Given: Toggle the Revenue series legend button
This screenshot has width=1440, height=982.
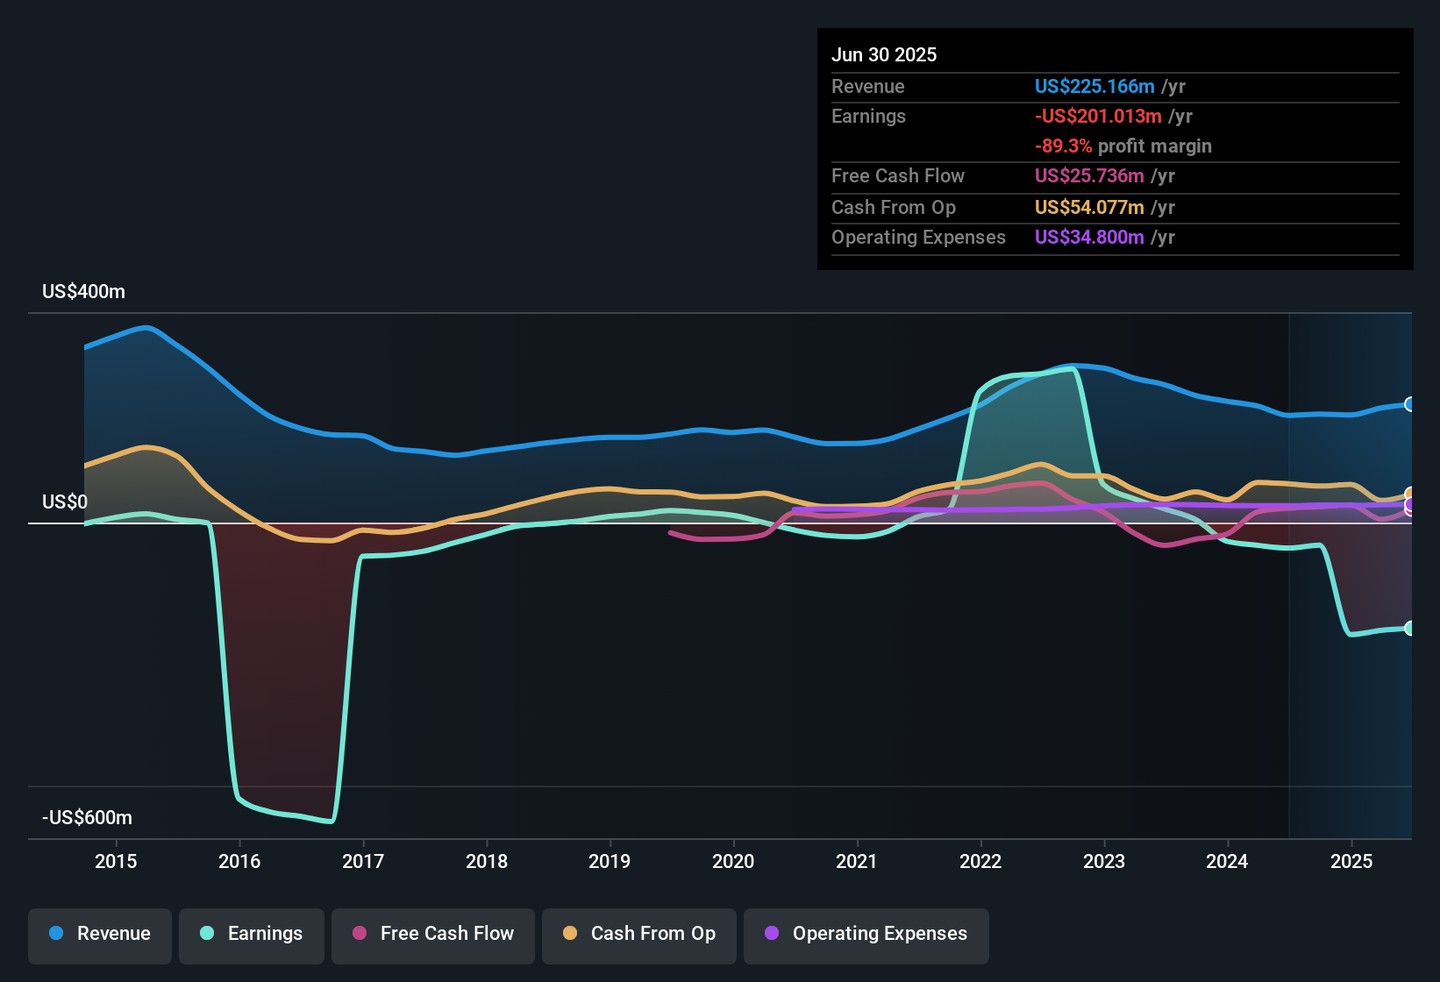Looking at the screenshot, I should pos(100,935).
